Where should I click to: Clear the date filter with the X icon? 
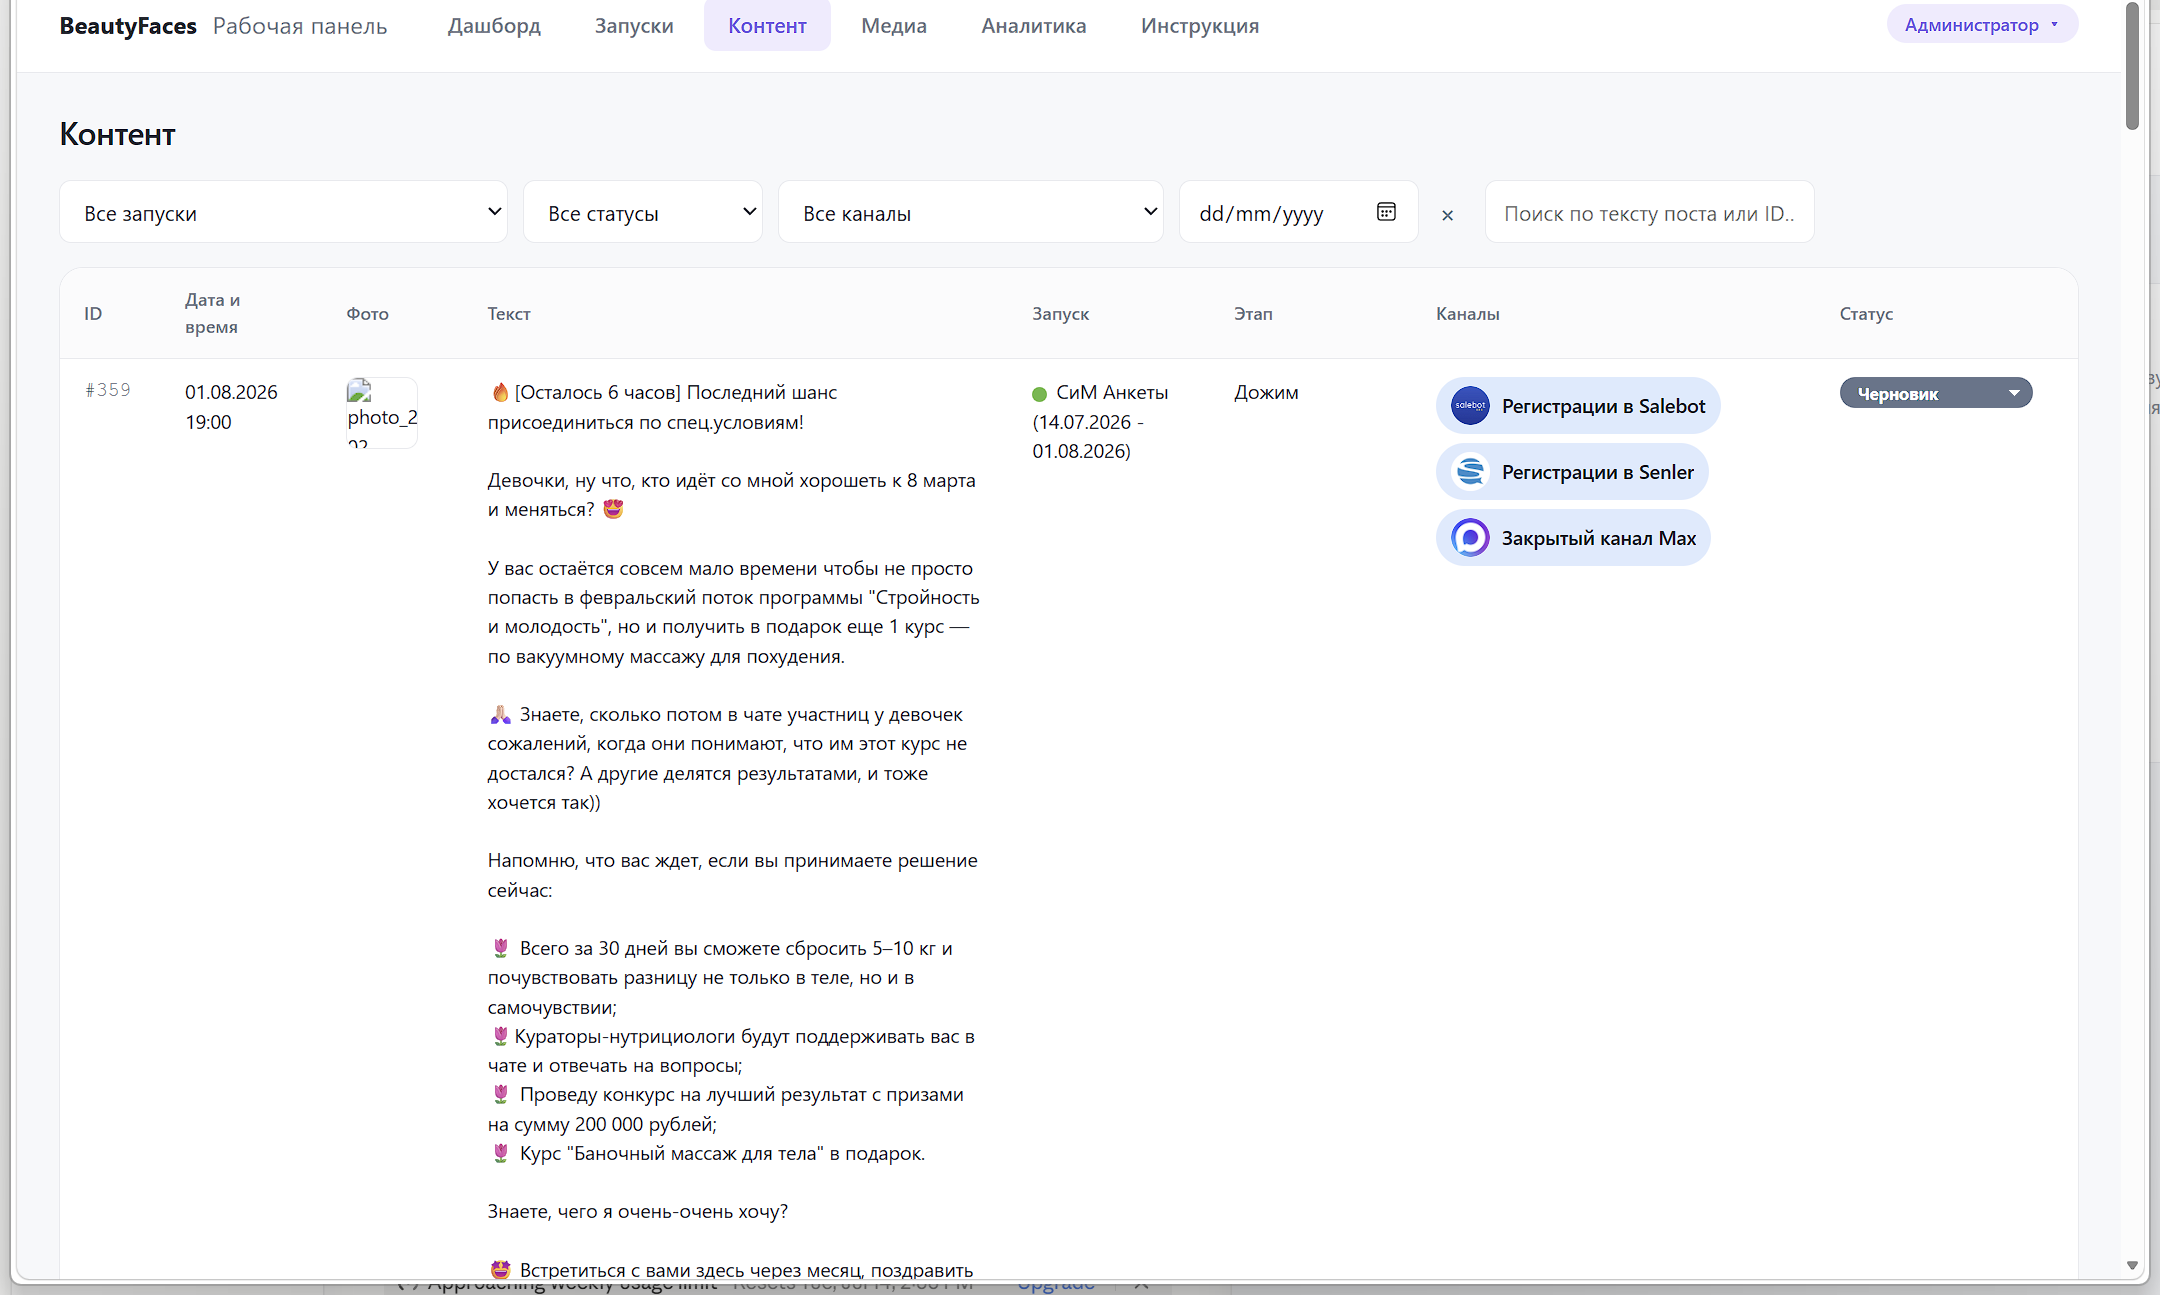point(1447,215)
